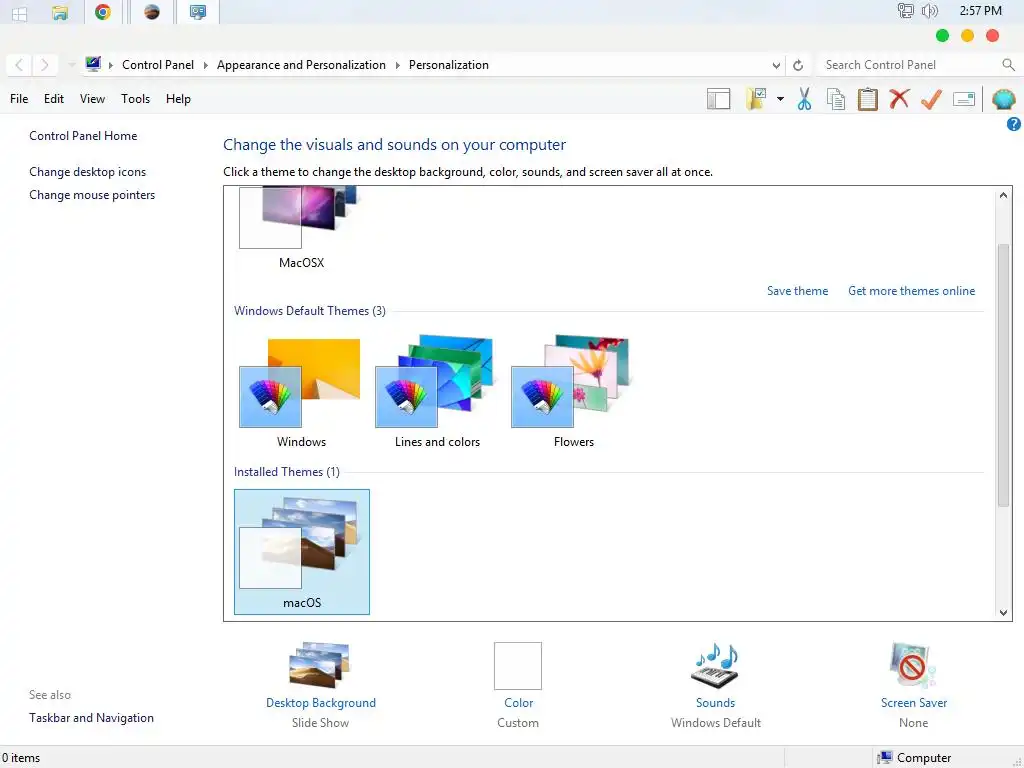Viewport: 1024px width, 768px height.
Task: Open the Help menu
Action: tap(178, 99)
